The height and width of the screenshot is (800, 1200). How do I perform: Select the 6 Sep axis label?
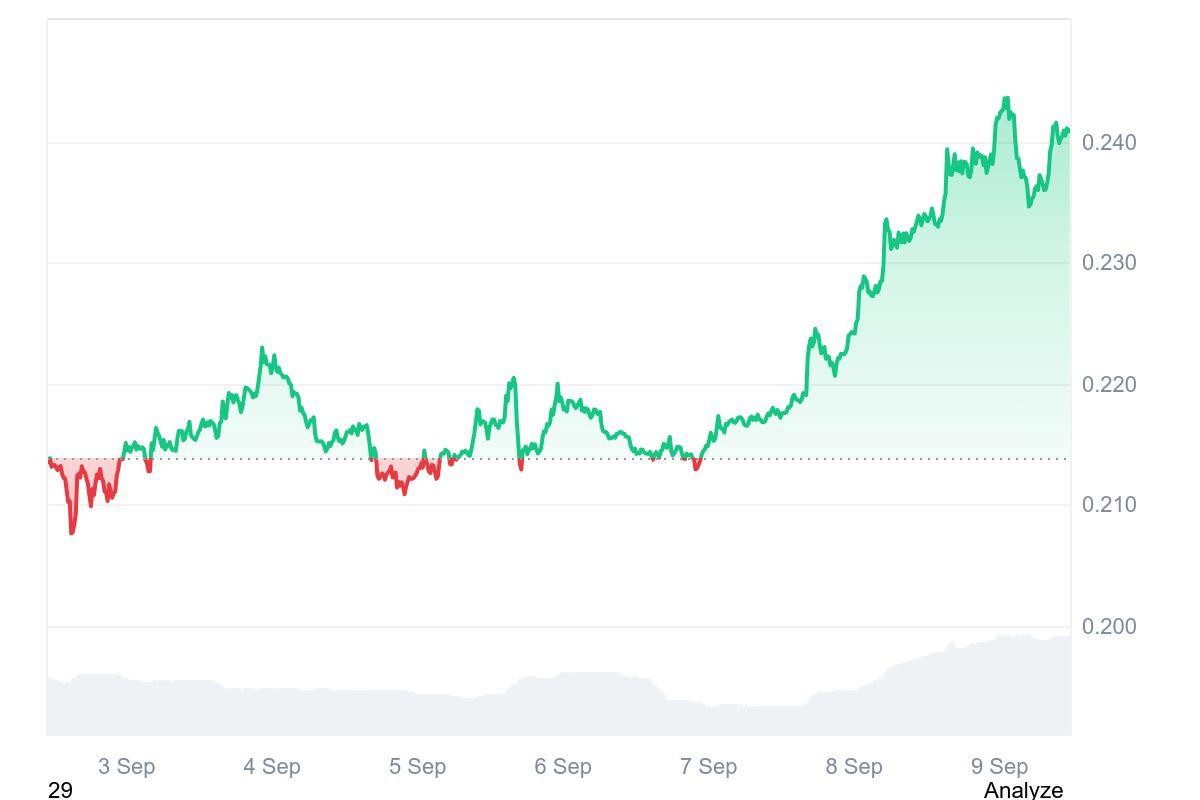click(x=563, y=766)
